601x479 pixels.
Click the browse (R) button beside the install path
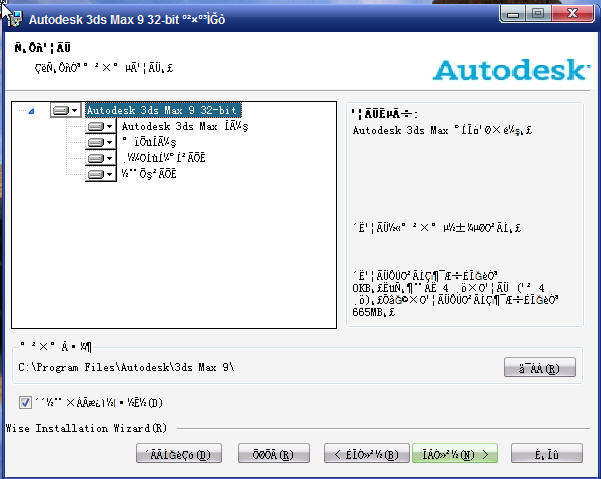(540, 367)
